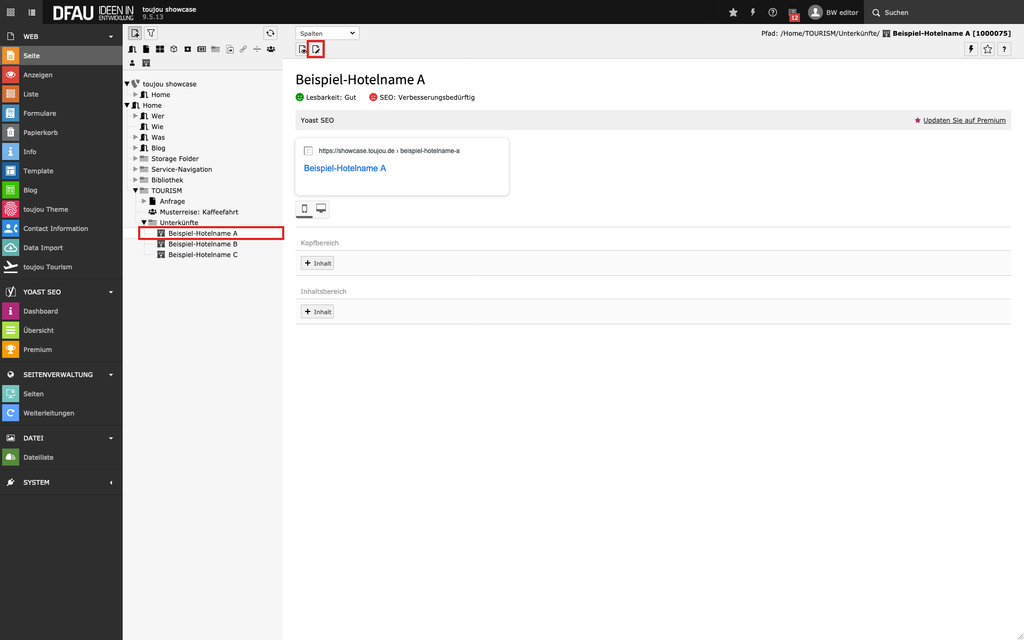This screenshot has width=1024, height=640.
Task: Add Inhalt in Kopfbereich
Action: tap(317, 263)
